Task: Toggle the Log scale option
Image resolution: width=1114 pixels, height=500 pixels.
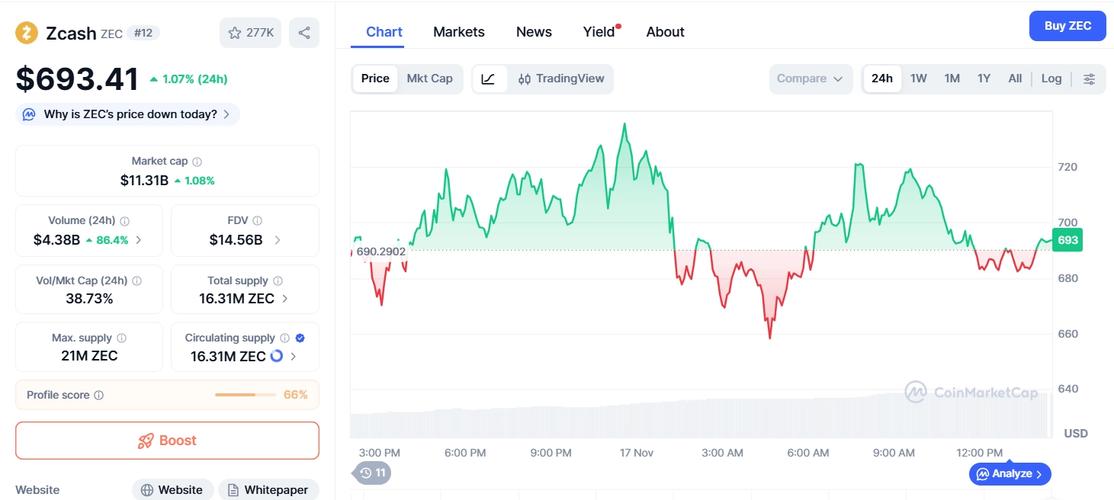Action: 1051,79
